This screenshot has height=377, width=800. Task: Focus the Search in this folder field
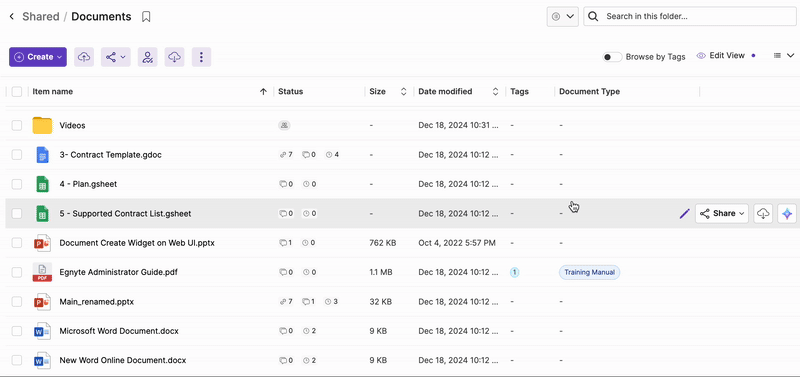[690, 16]
